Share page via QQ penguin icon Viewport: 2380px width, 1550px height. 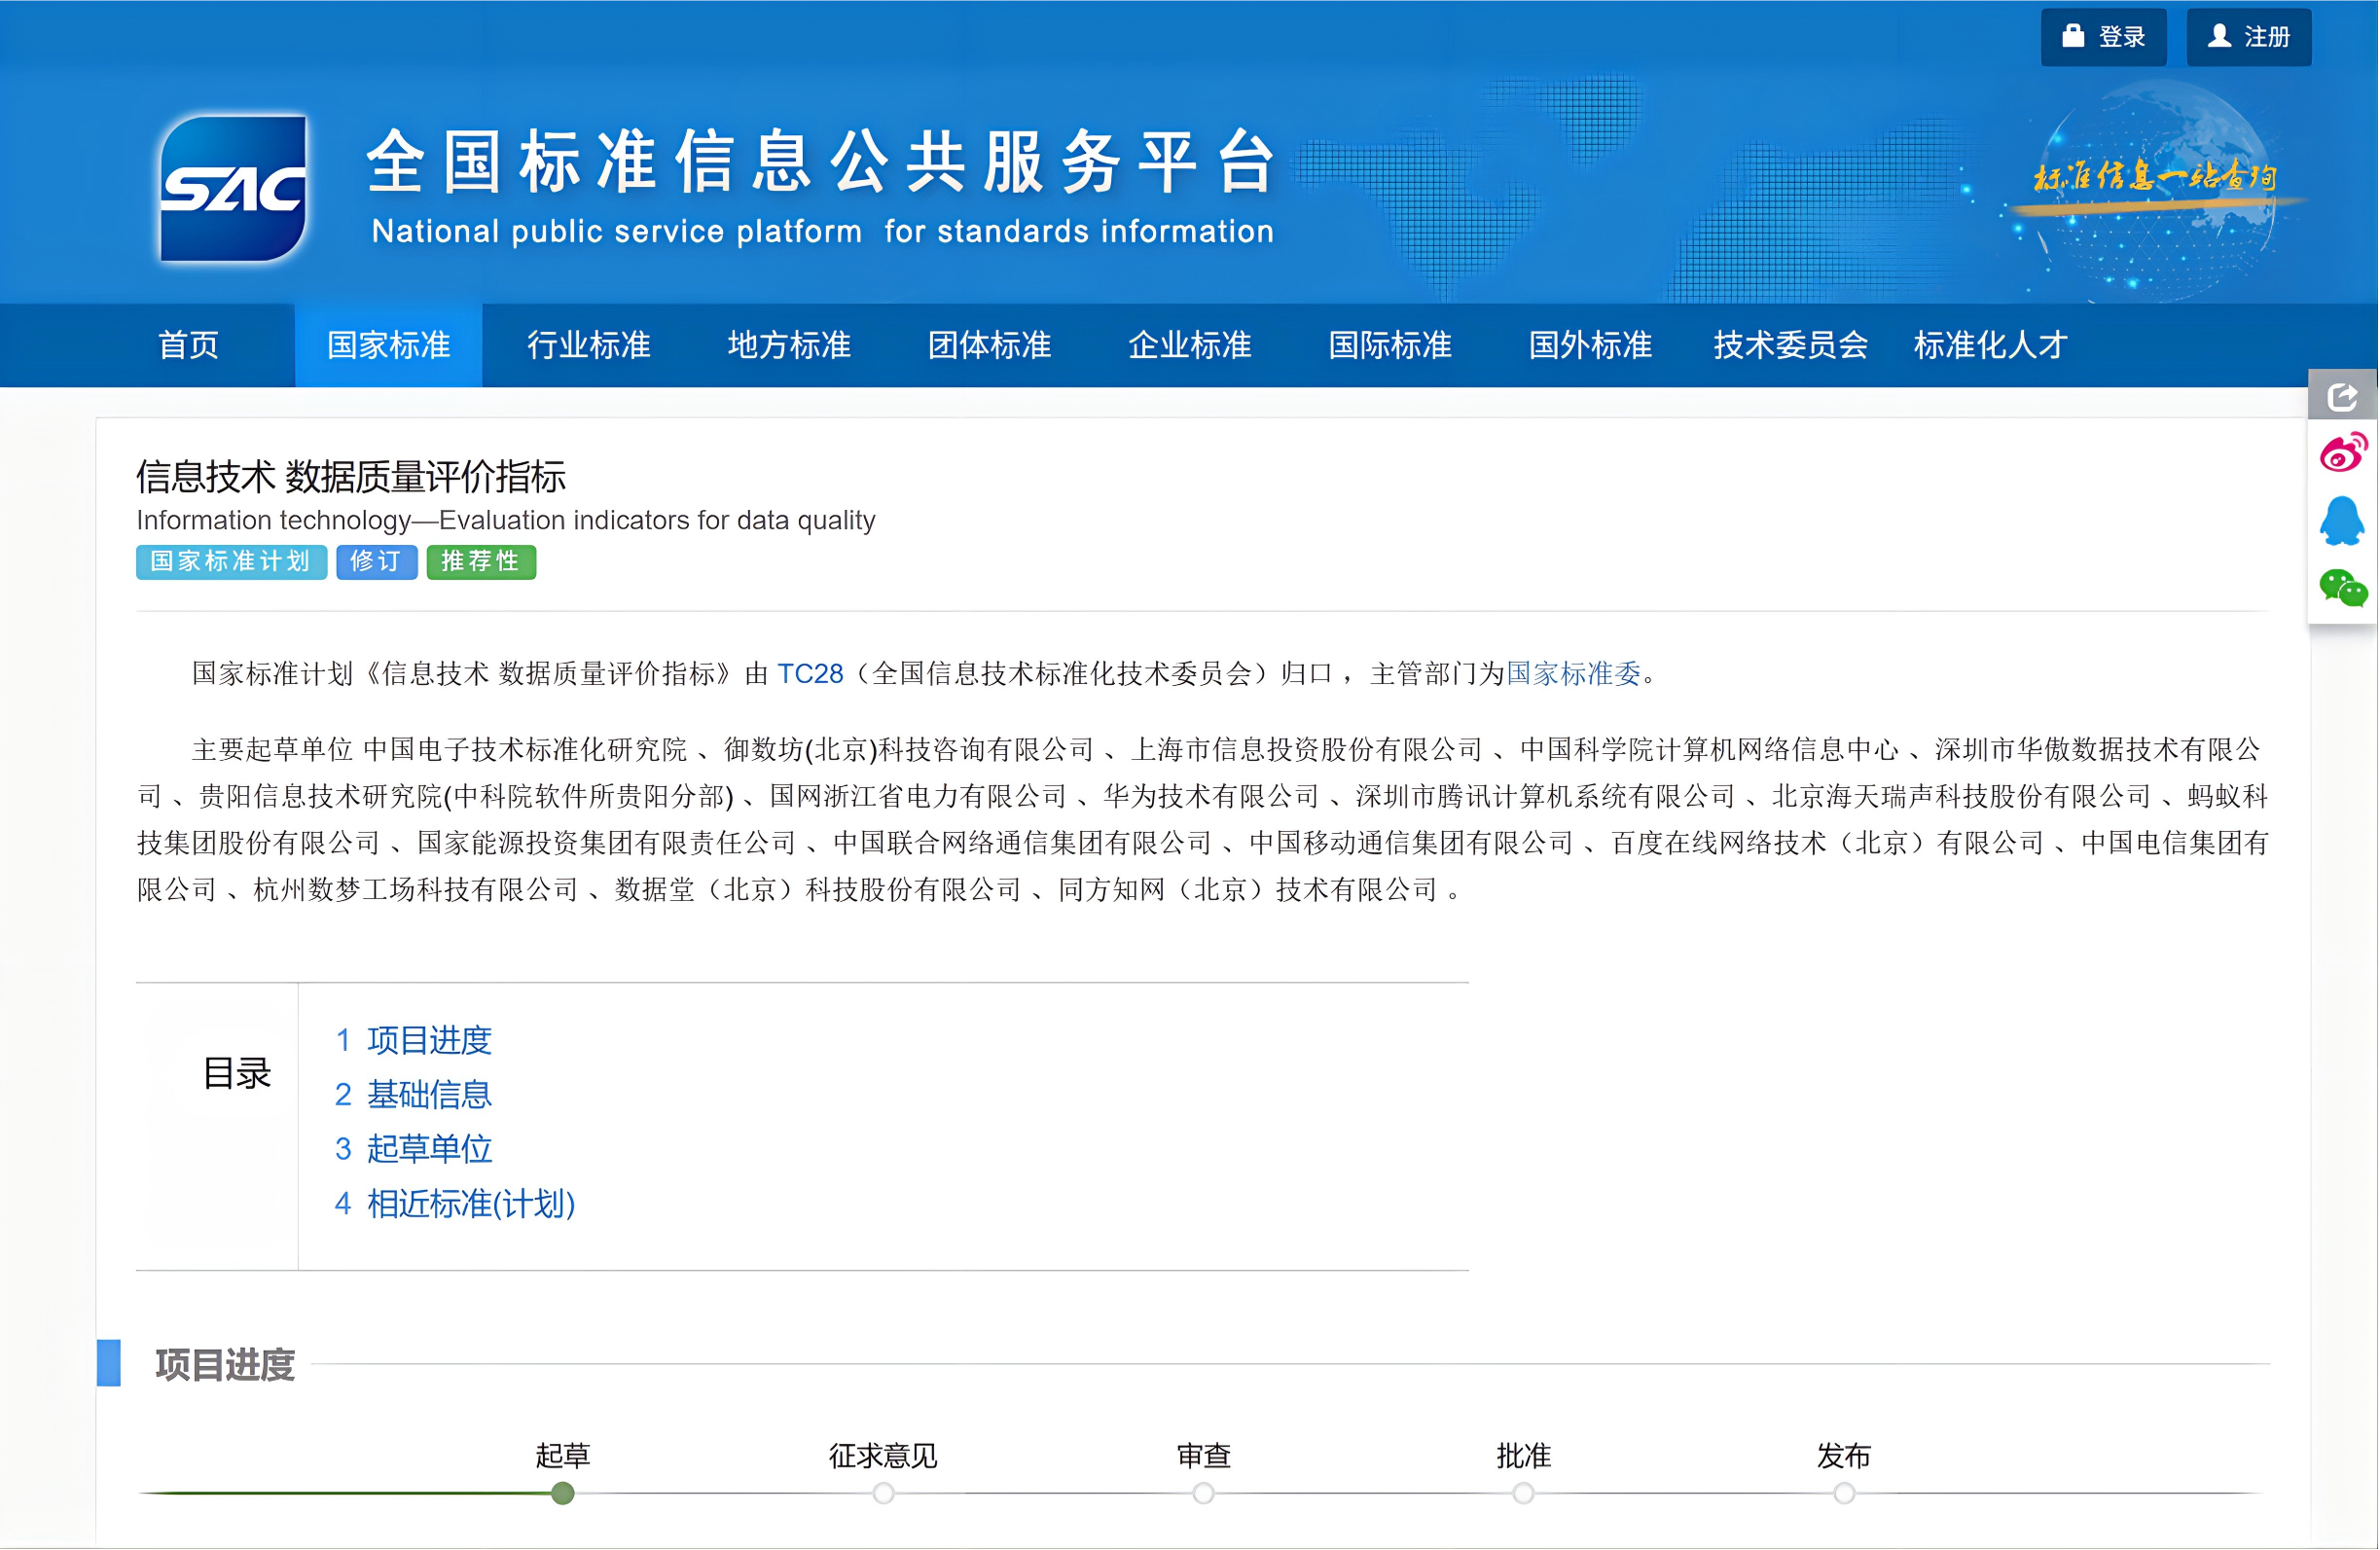pyautogui.click(x=2342, y=521)
